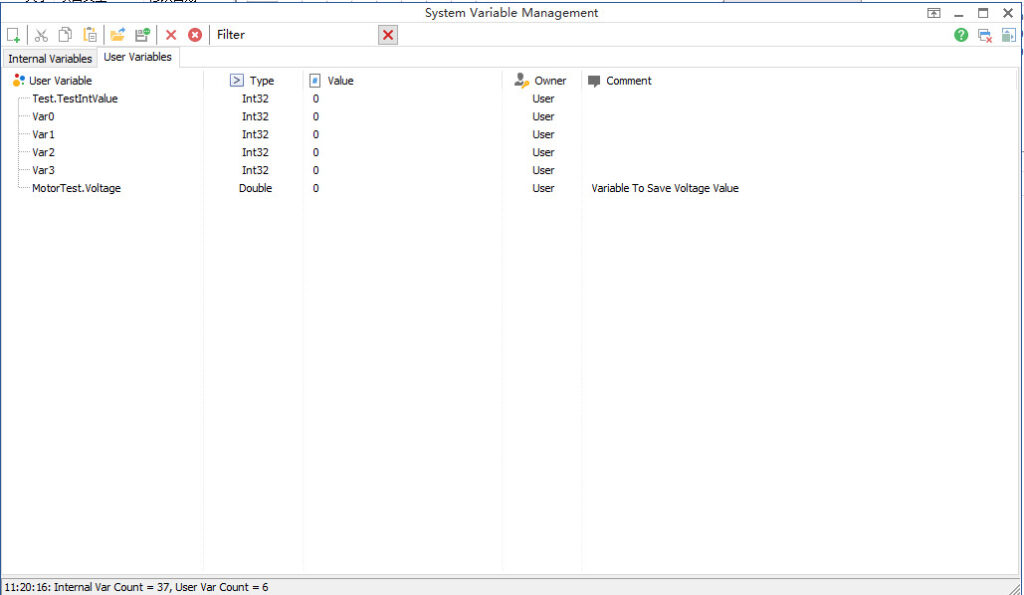Select the Test.TestIntValue variable
The height and width of the screenshot is (595, 1024).
pyautogui.click(x=75, y=98)
